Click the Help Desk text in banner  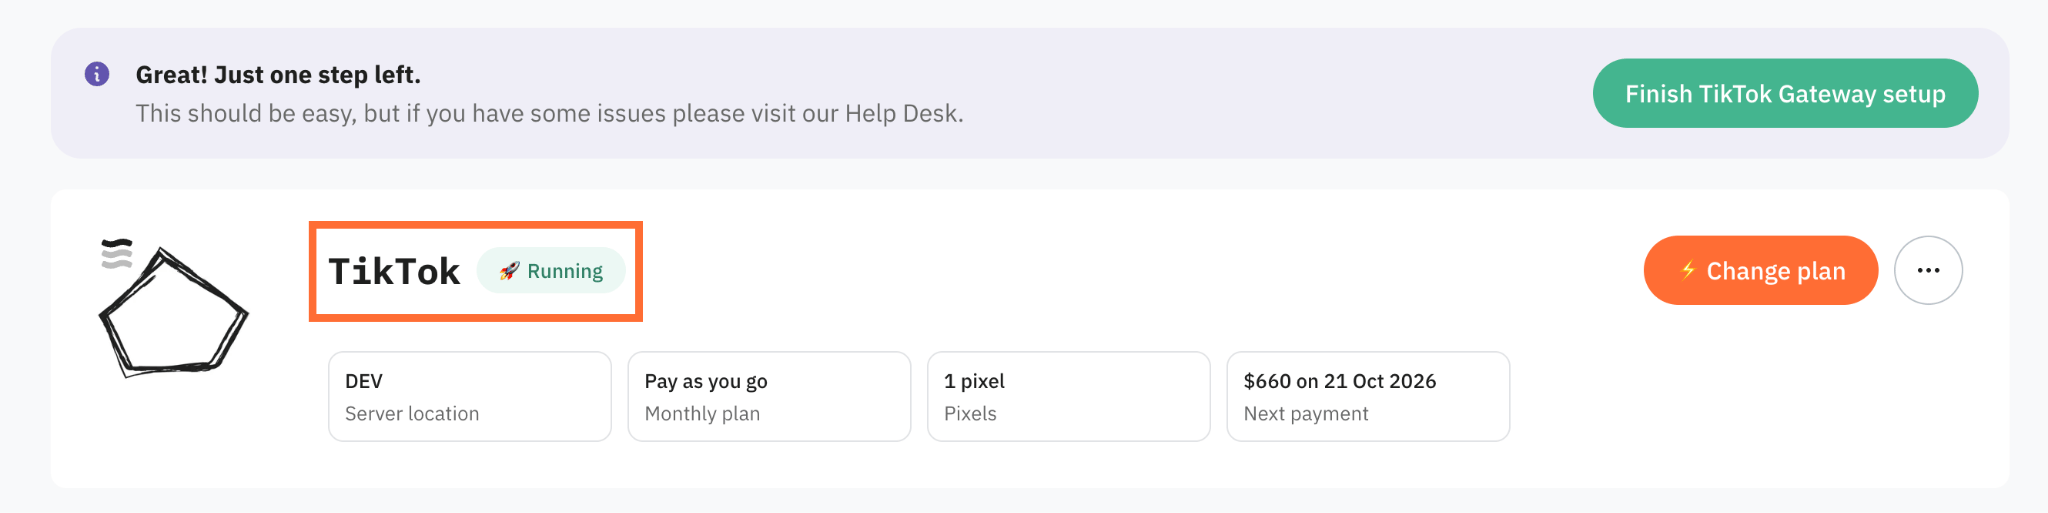click(901, 113)
